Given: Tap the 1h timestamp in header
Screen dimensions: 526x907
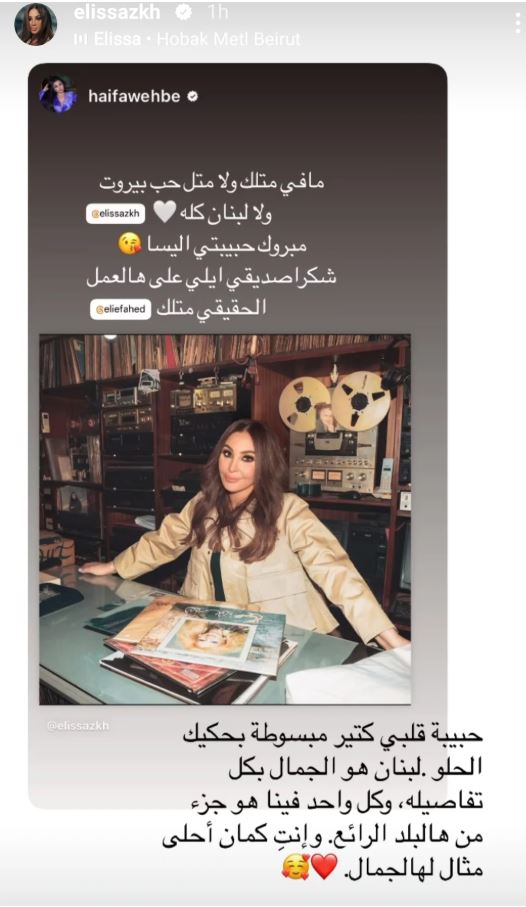Looking at the screenshot, I should [218, 12].
